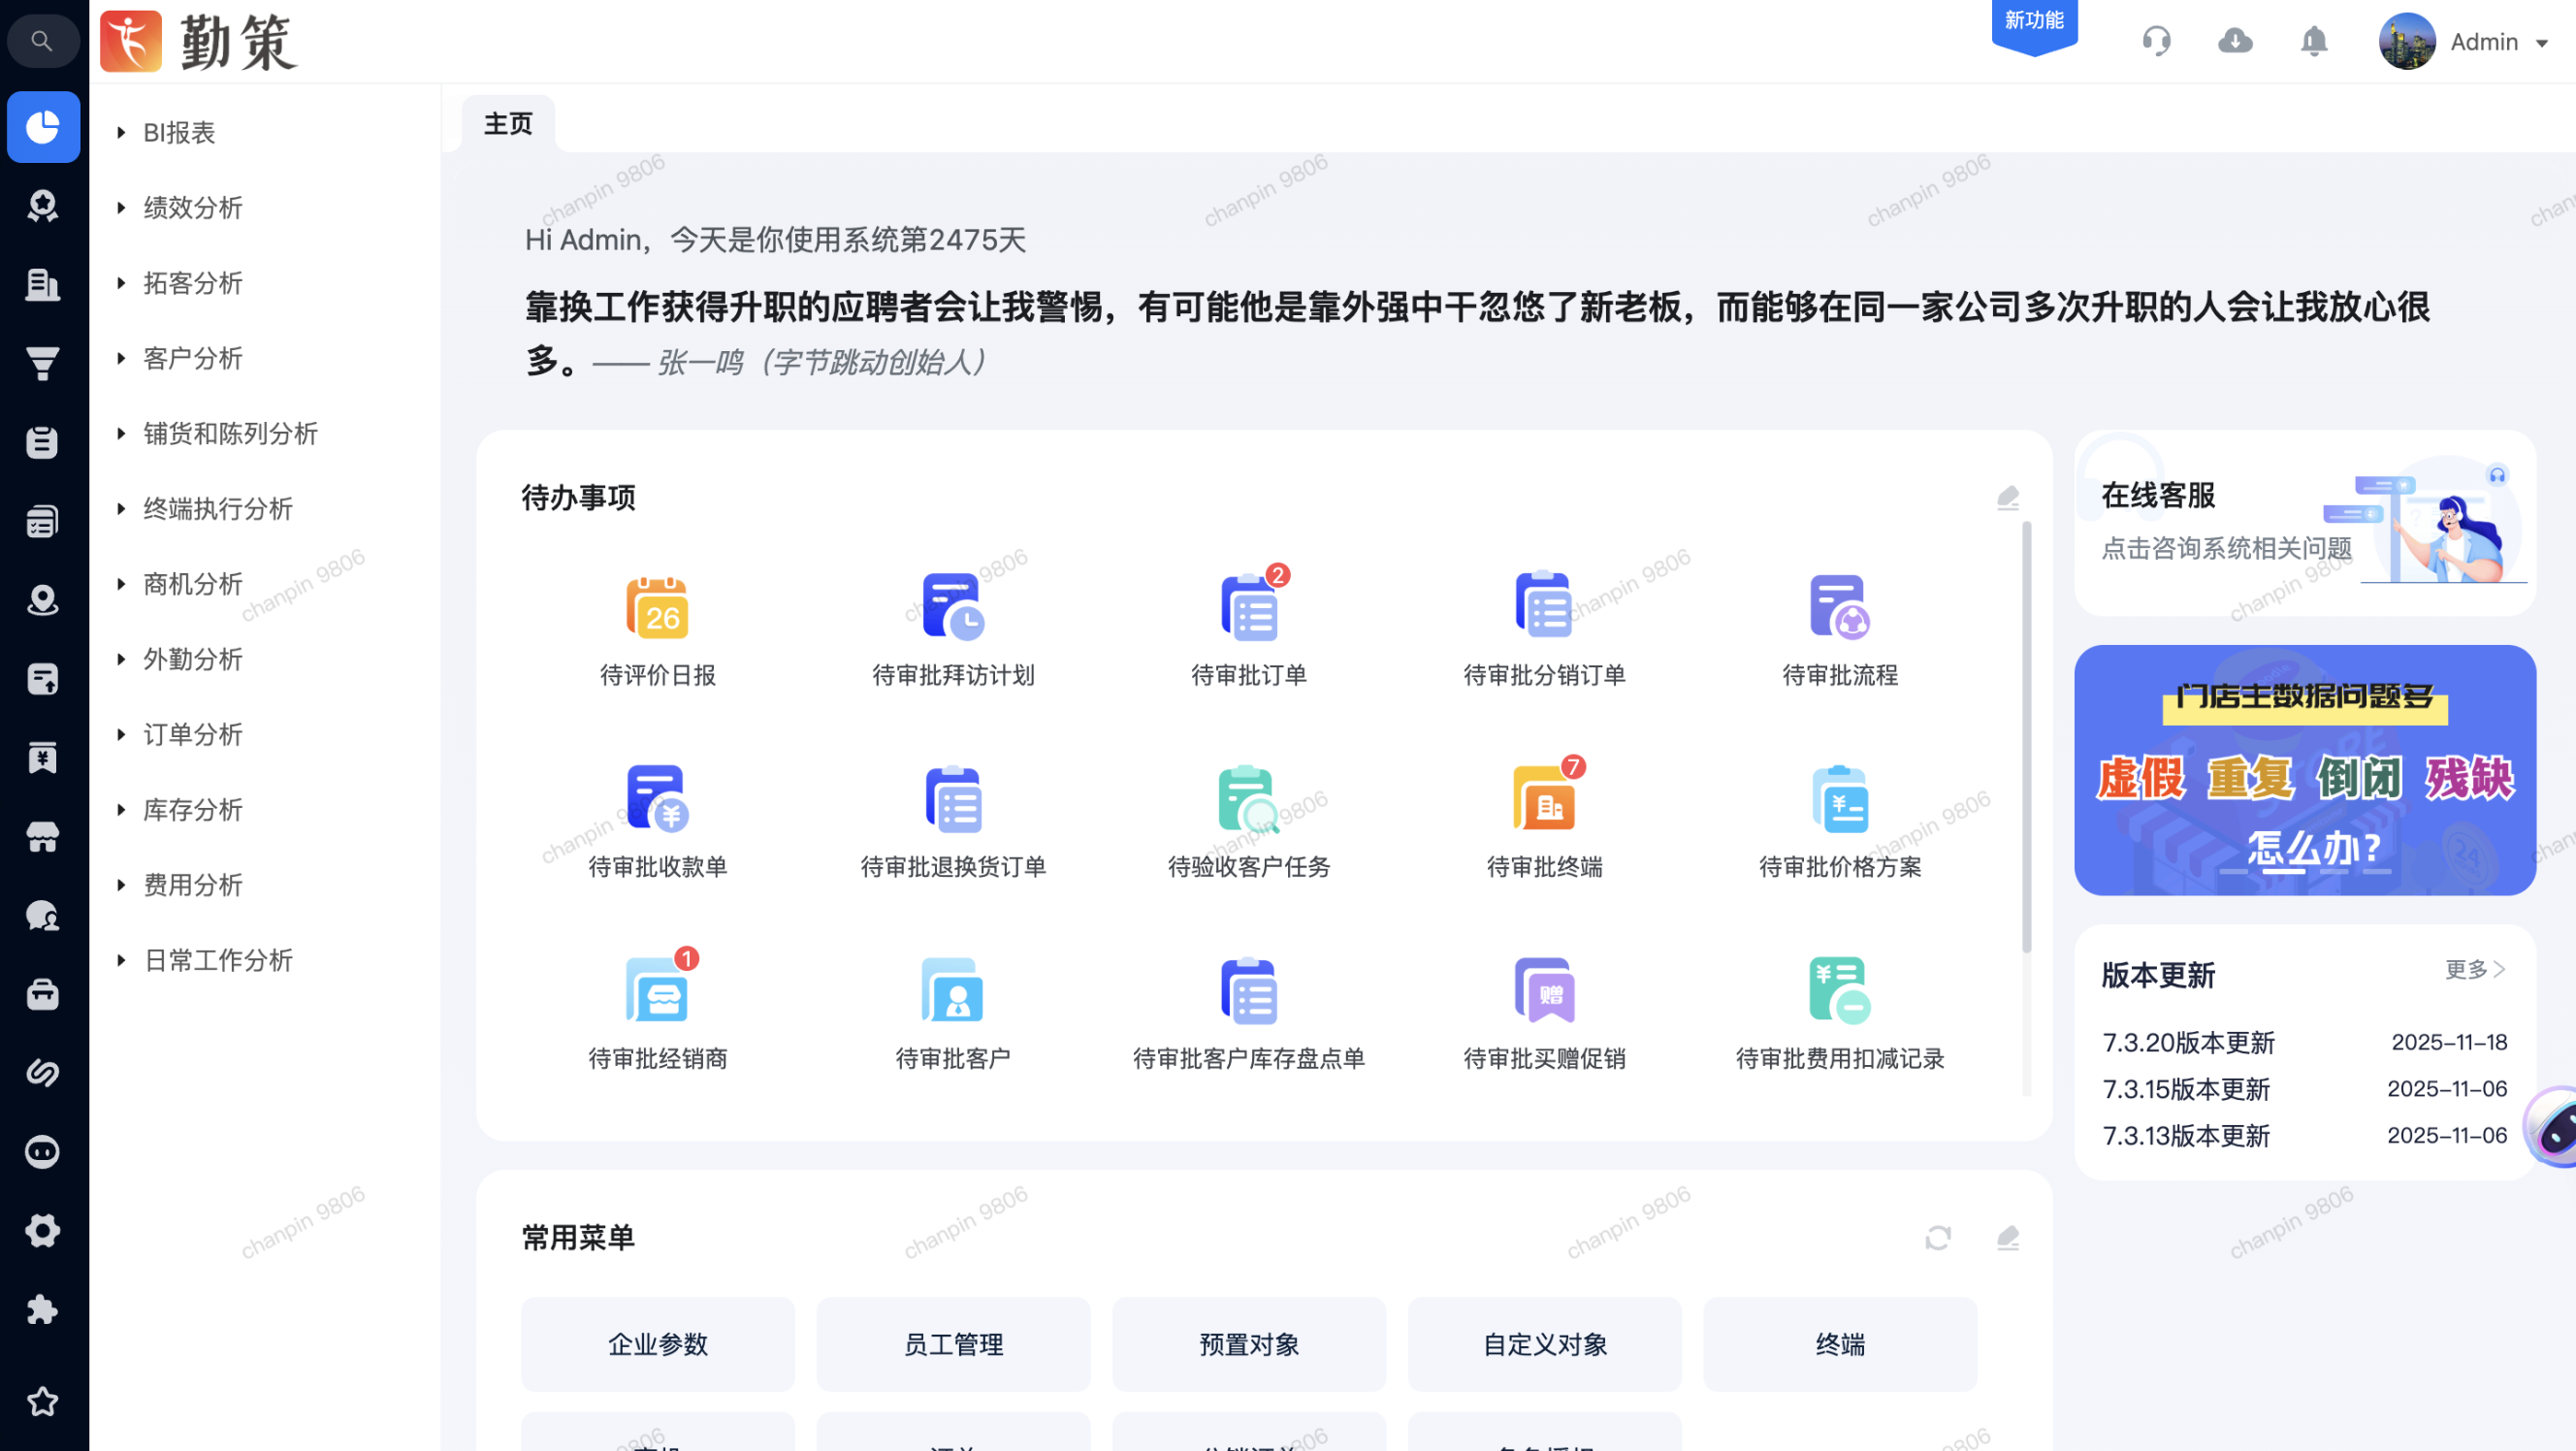
Task: Click edit icon of 待办事项 panel
Action: 2007,497
